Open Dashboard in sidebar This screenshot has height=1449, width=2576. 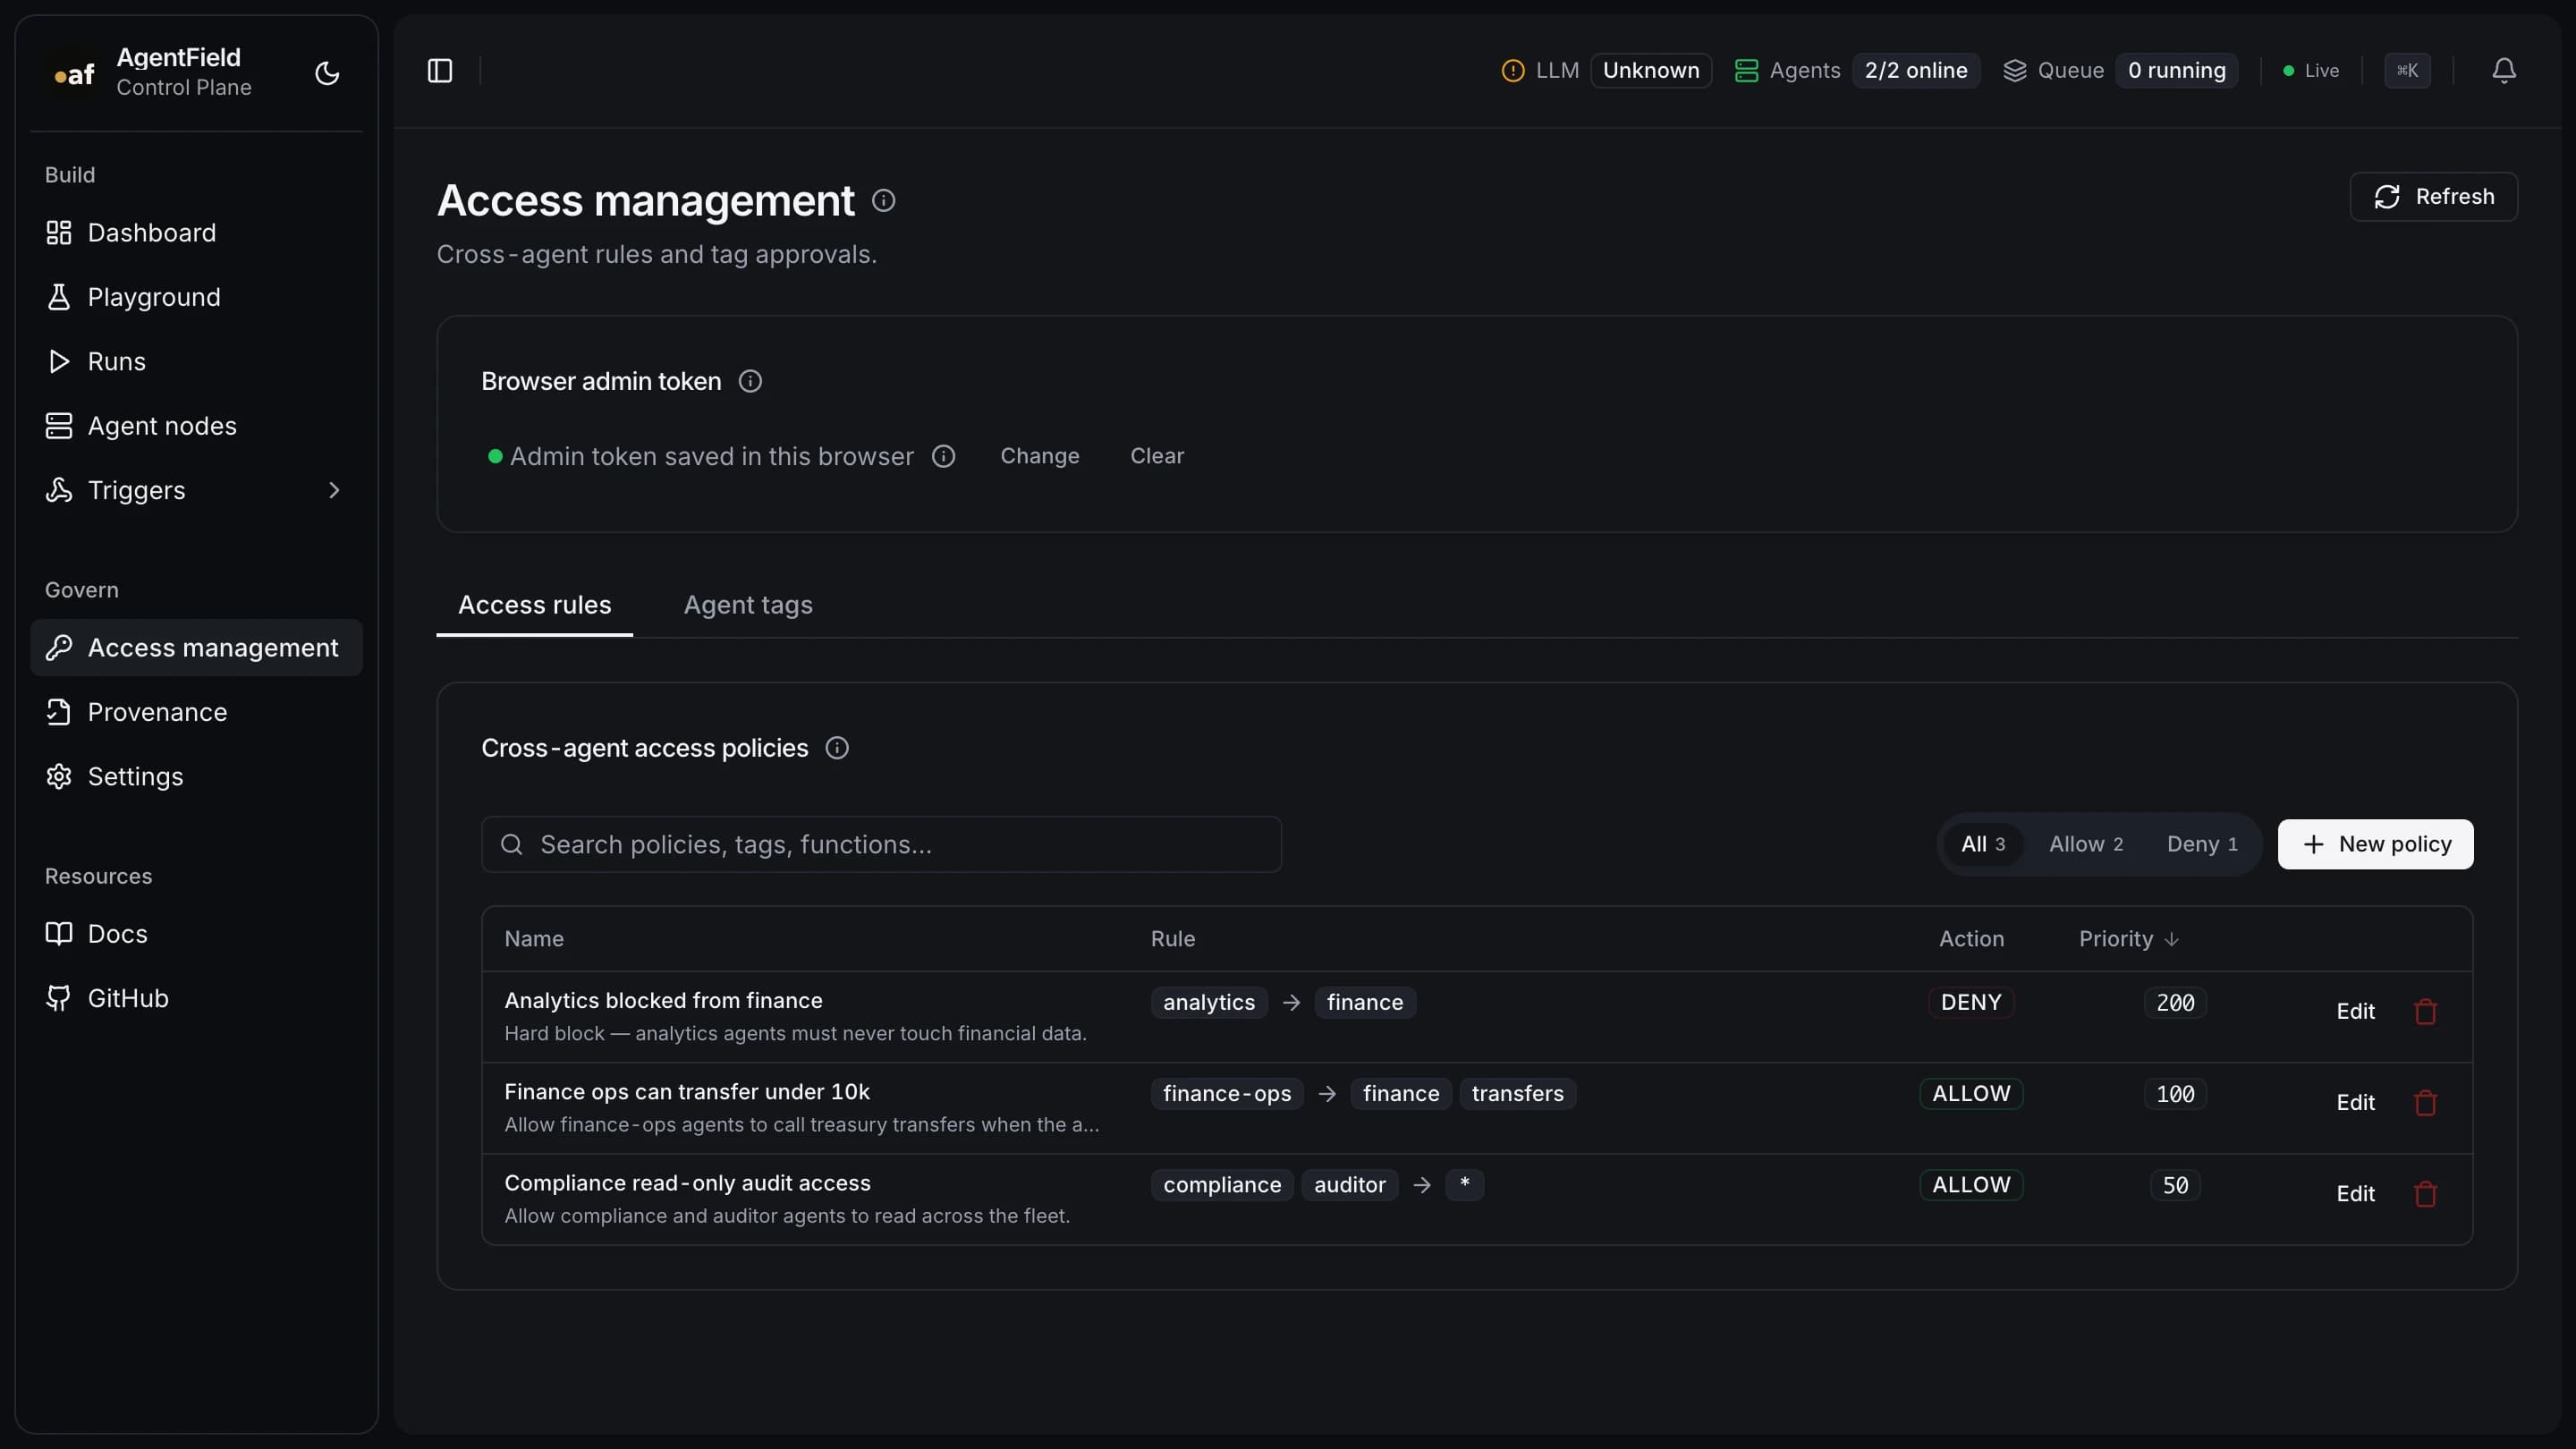[x=196, y=232]
